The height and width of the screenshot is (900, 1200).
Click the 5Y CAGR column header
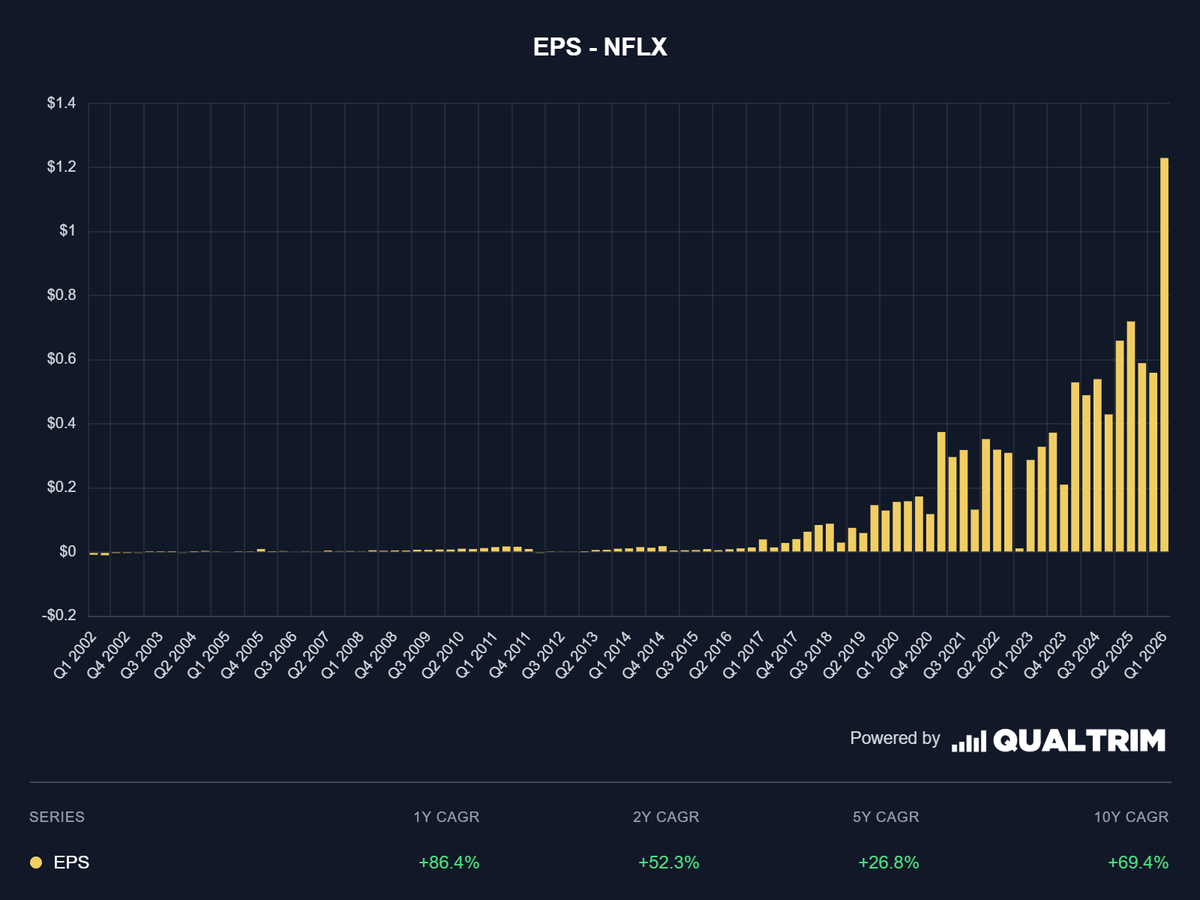[x=886, y=817]
